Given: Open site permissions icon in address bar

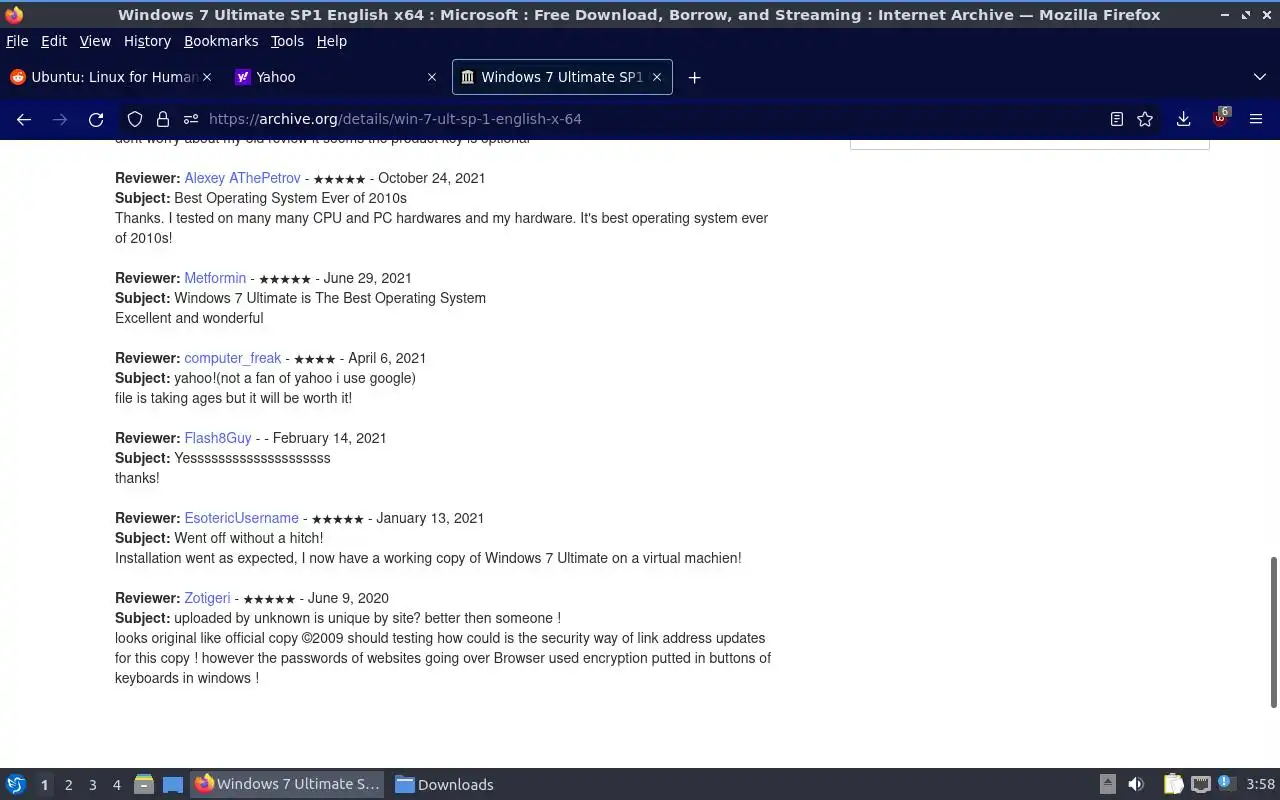Looking at the screenshot, I should point(191,119).
